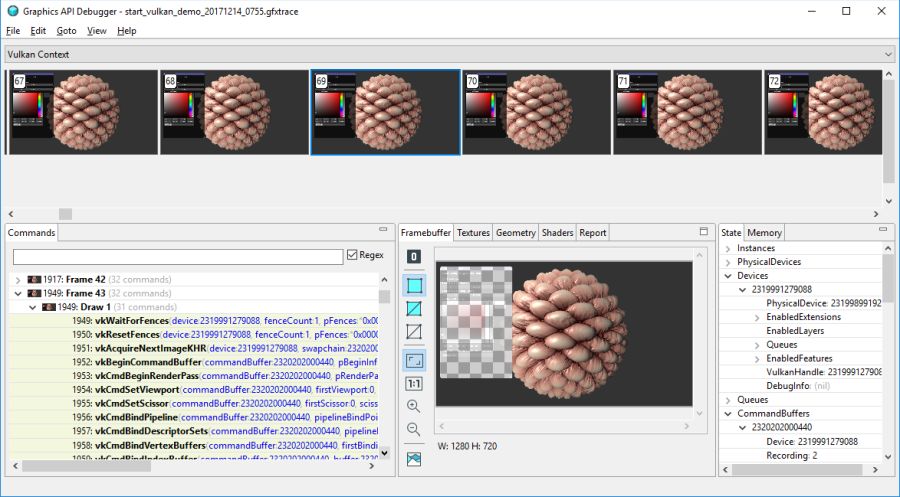Expand Instances in State tree
The height and width of the screenshot is (497, 900).
click(x=728, y=248)
